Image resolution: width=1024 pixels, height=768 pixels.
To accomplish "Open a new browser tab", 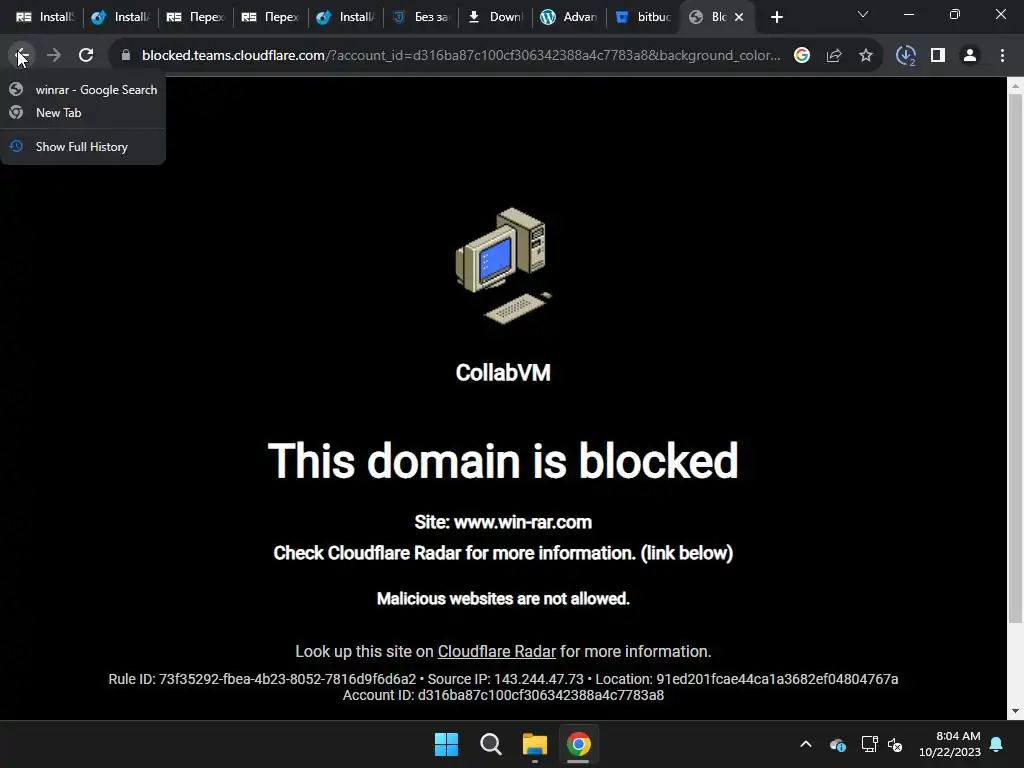I will (776, 17).
